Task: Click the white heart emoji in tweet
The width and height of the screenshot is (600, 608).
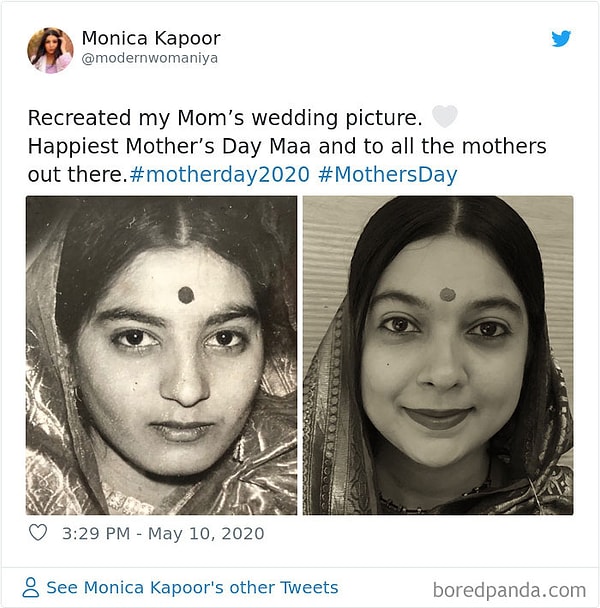Action: pos(444,117)
